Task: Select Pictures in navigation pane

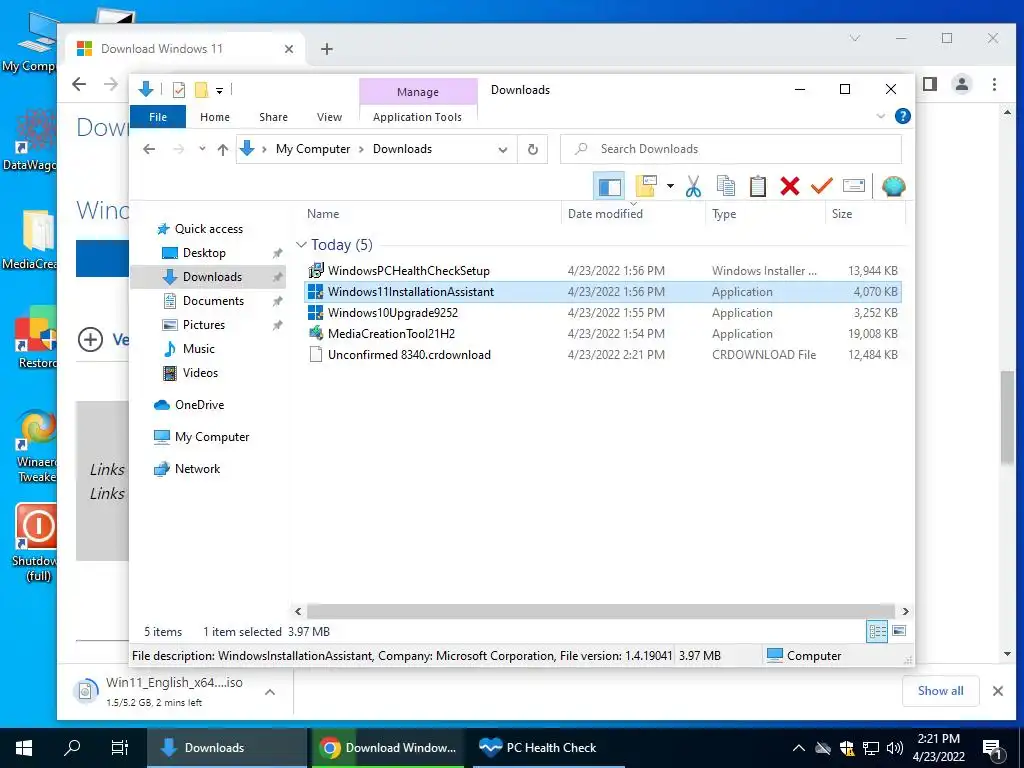Action: pos(204,325)
